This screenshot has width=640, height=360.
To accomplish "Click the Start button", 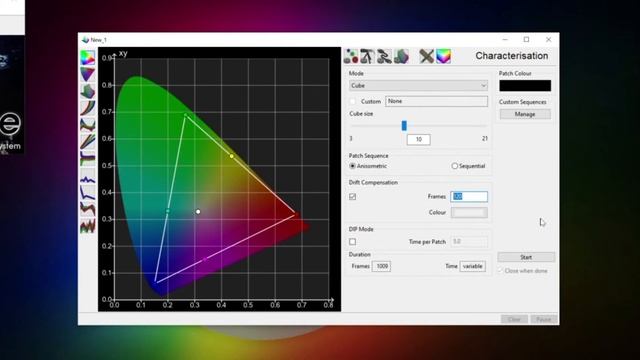I will coord(526,257).
